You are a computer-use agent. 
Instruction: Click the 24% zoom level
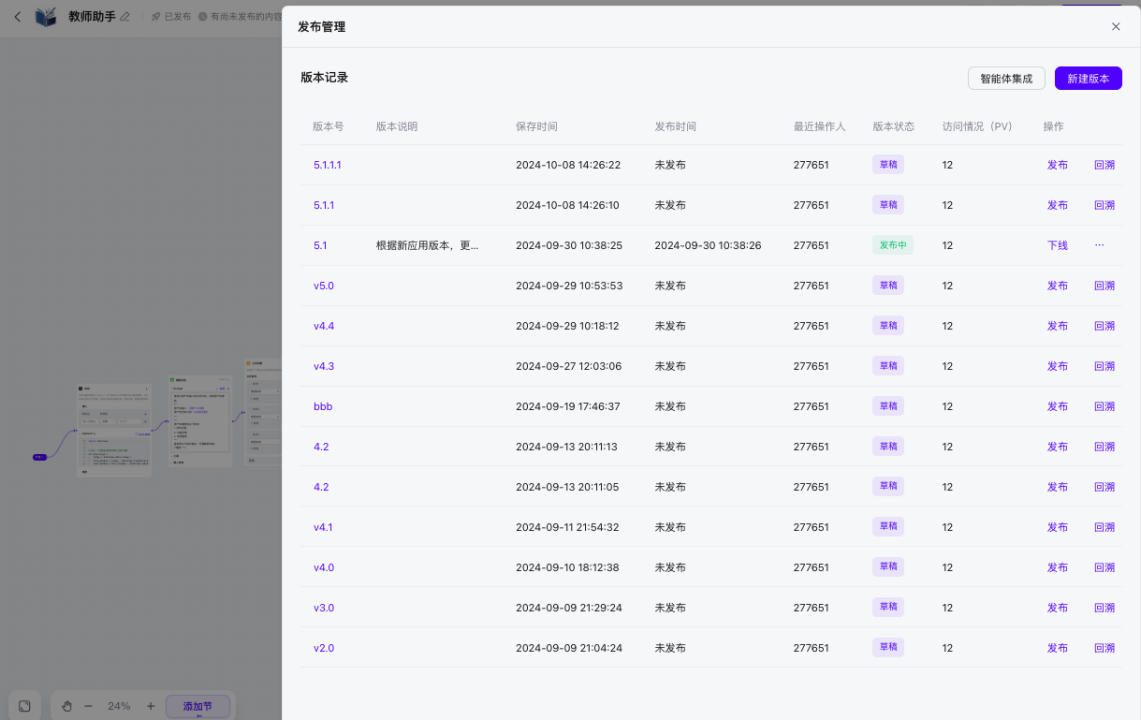119,706
